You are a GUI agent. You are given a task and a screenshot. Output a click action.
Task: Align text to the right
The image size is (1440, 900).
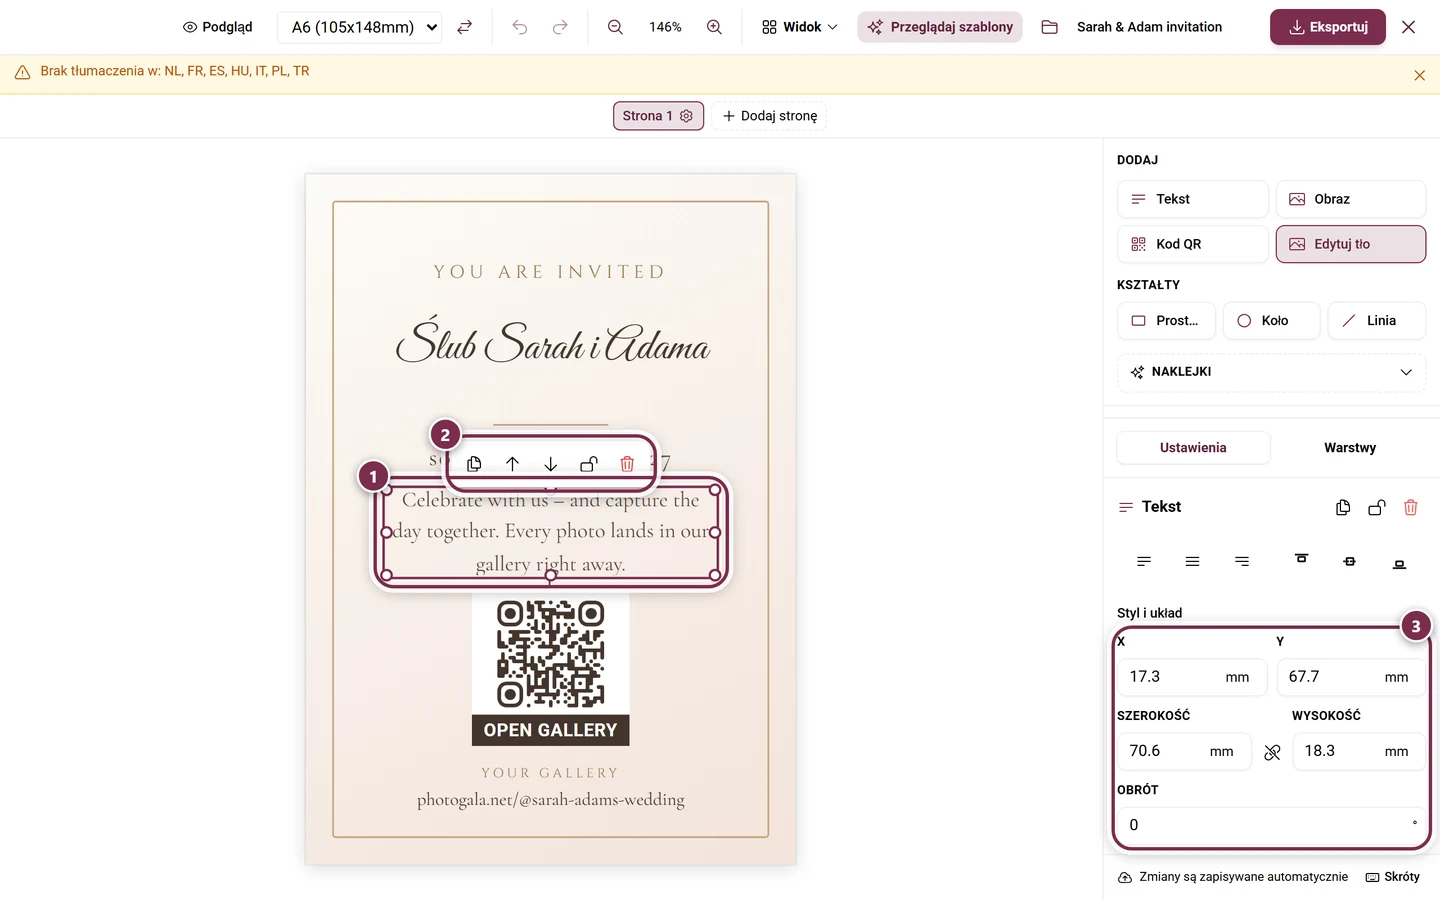click(x=1242, y=562)
